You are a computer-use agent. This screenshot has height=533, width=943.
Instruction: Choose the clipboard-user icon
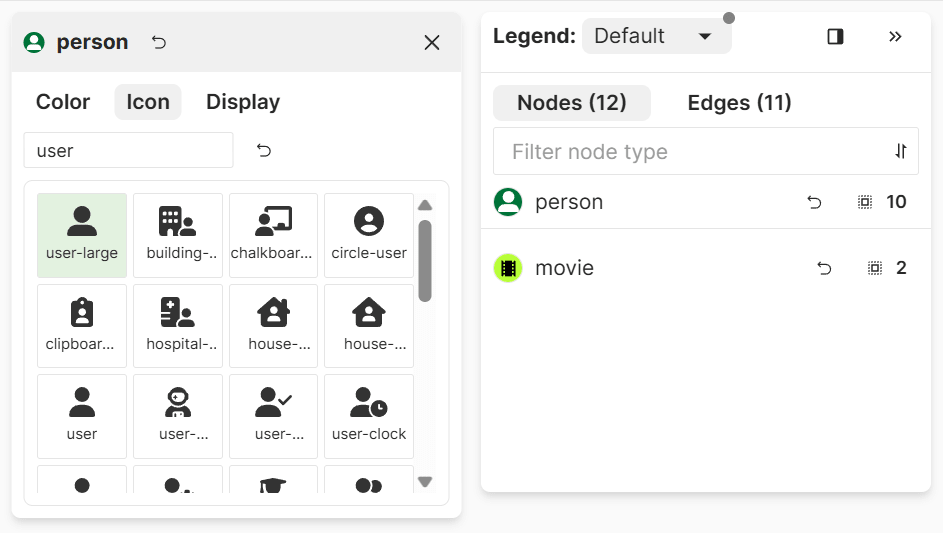82,326
